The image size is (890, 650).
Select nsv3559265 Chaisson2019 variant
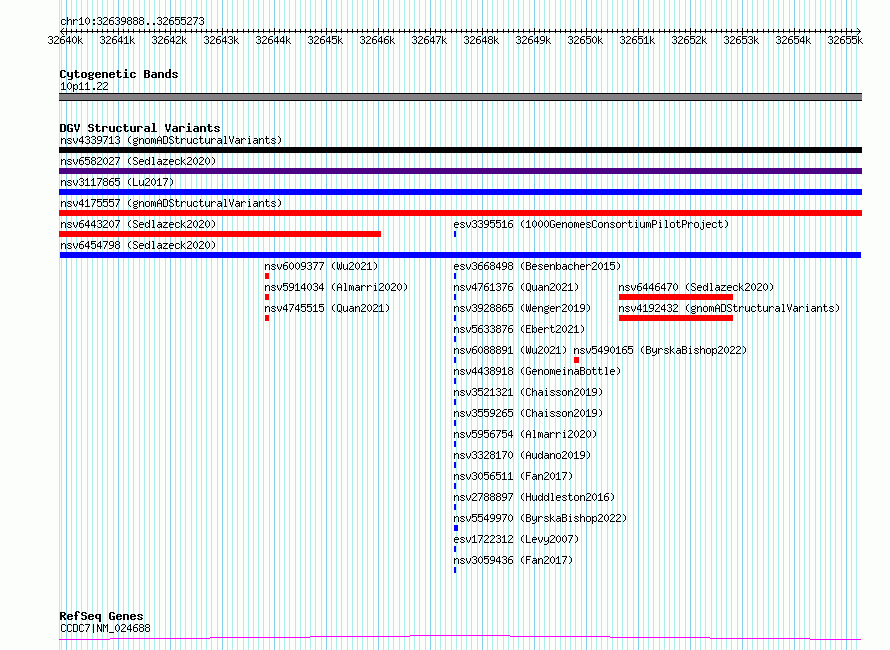click(x=528, y=413)
